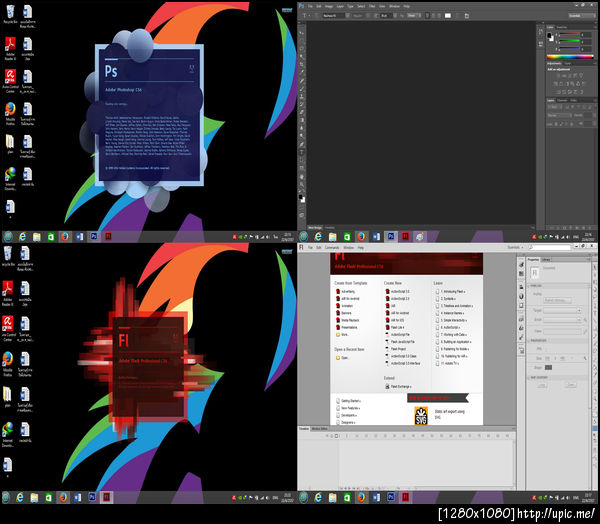
Task: Switch to the Swatches tab in Photoshop
Action: [x=561, y=27]
